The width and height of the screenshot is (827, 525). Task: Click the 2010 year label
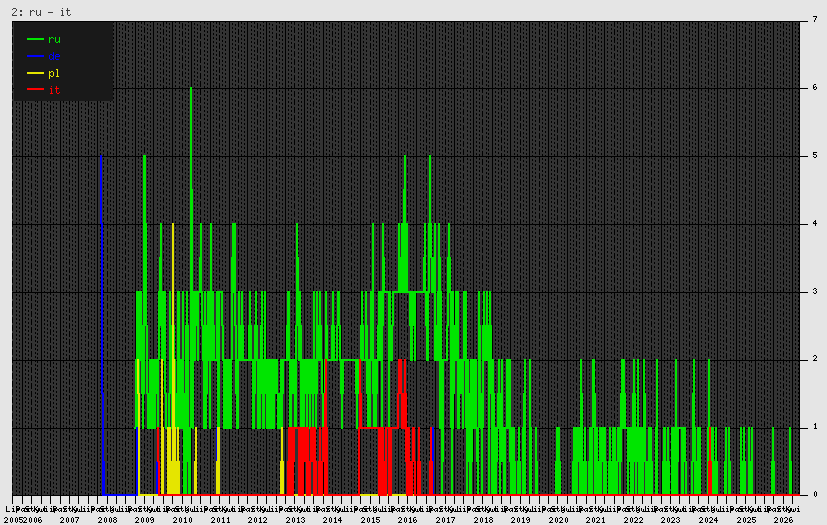pyautogui.click(x=182, y=520)
